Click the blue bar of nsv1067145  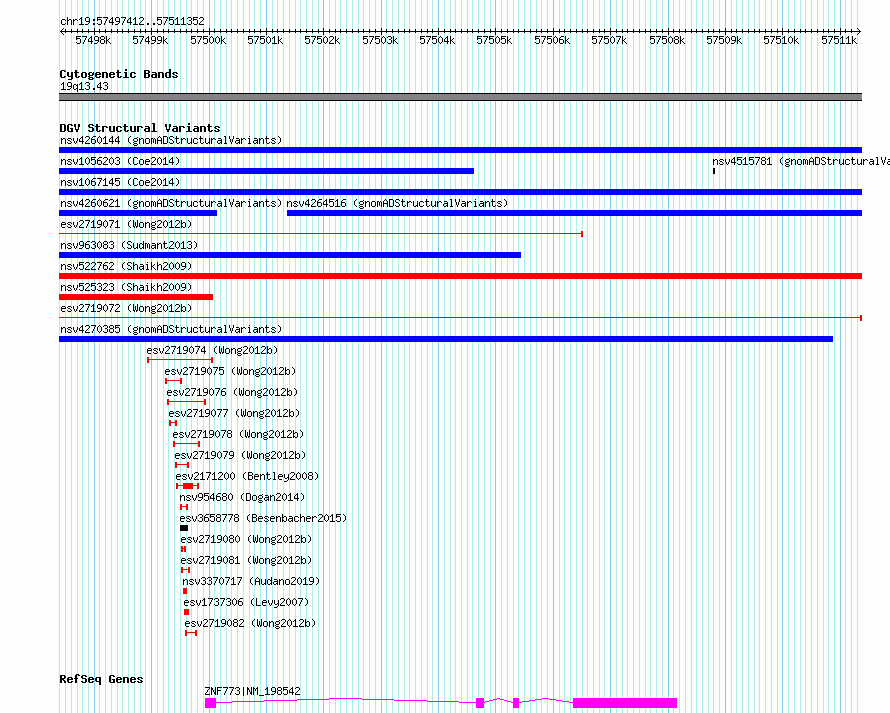[x=460, y=192]
